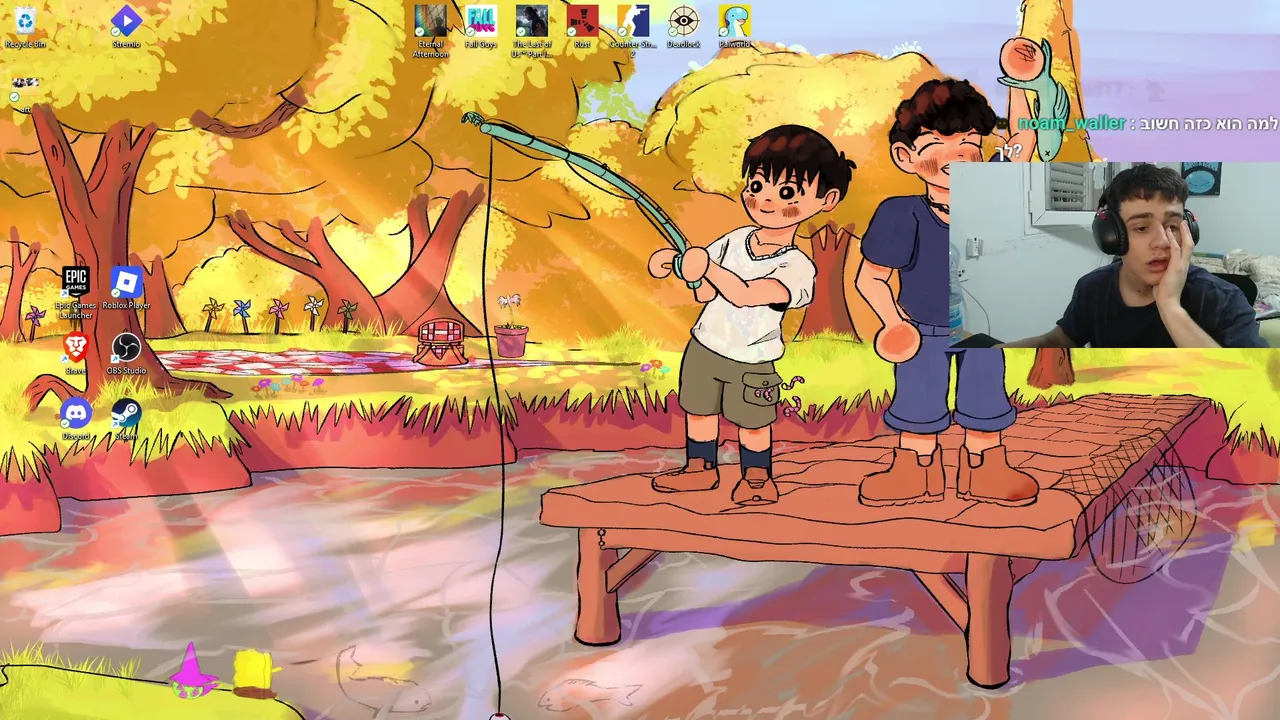Select the small 'art' image file icon
This screenshot has height=720, width=1280.
point(25,92)
